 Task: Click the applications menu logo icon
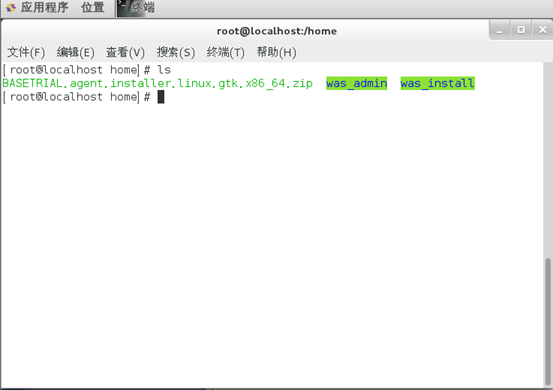click(x=11, y=8)
